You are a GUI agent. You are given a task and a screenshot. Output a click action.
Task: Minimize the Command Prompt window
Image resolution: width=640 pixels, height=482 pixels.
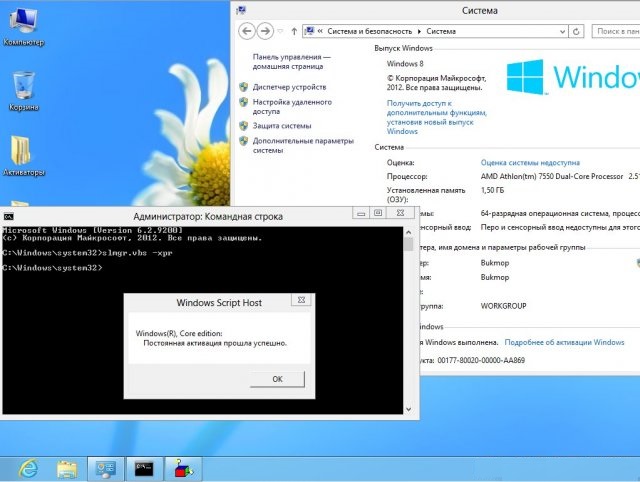tap(361, 213)
